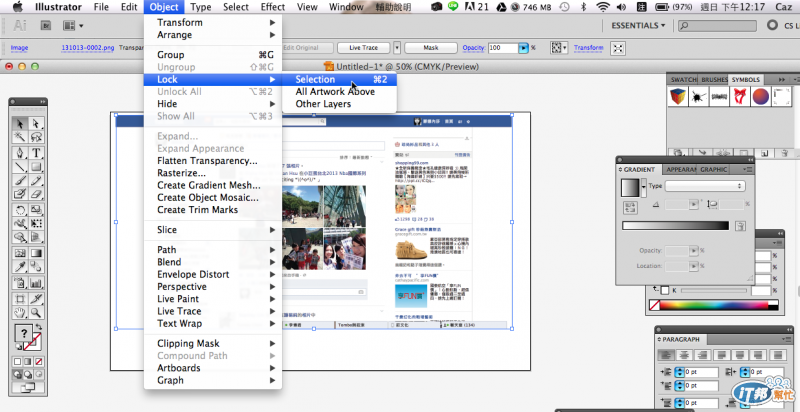Screen dimensions: 800x412
Task: Select the Lasso tool
Action: coord(36,137)
